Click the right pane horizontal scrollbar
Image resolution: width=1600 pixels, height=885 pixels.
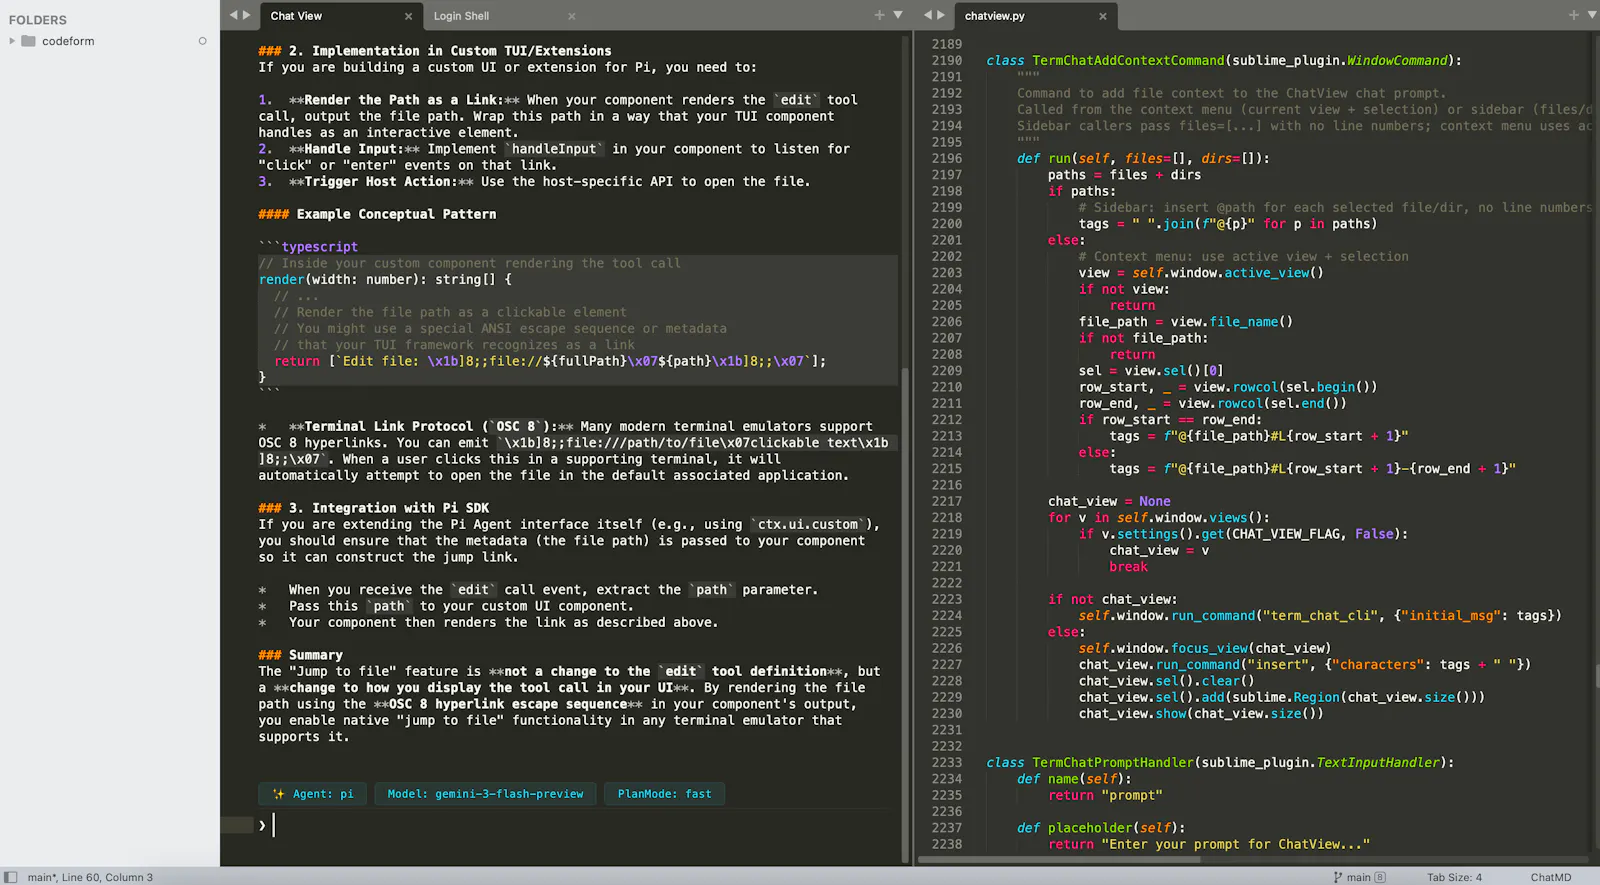click(1060, 859)
